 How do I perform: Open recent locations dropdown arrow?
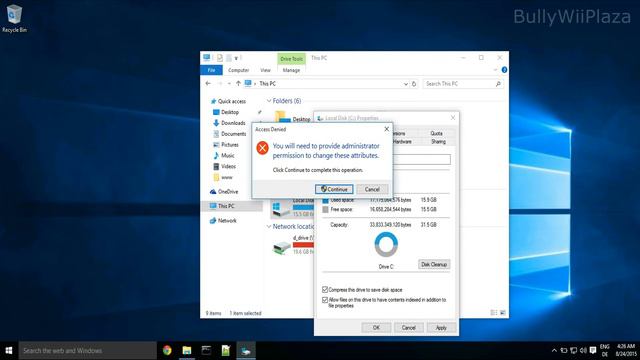tap(229, 84)
